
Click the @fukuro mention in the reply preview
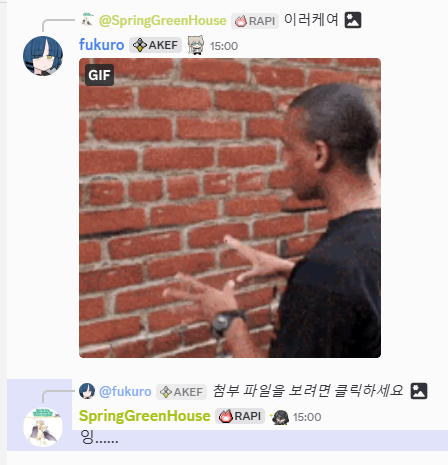pos(125,391)
